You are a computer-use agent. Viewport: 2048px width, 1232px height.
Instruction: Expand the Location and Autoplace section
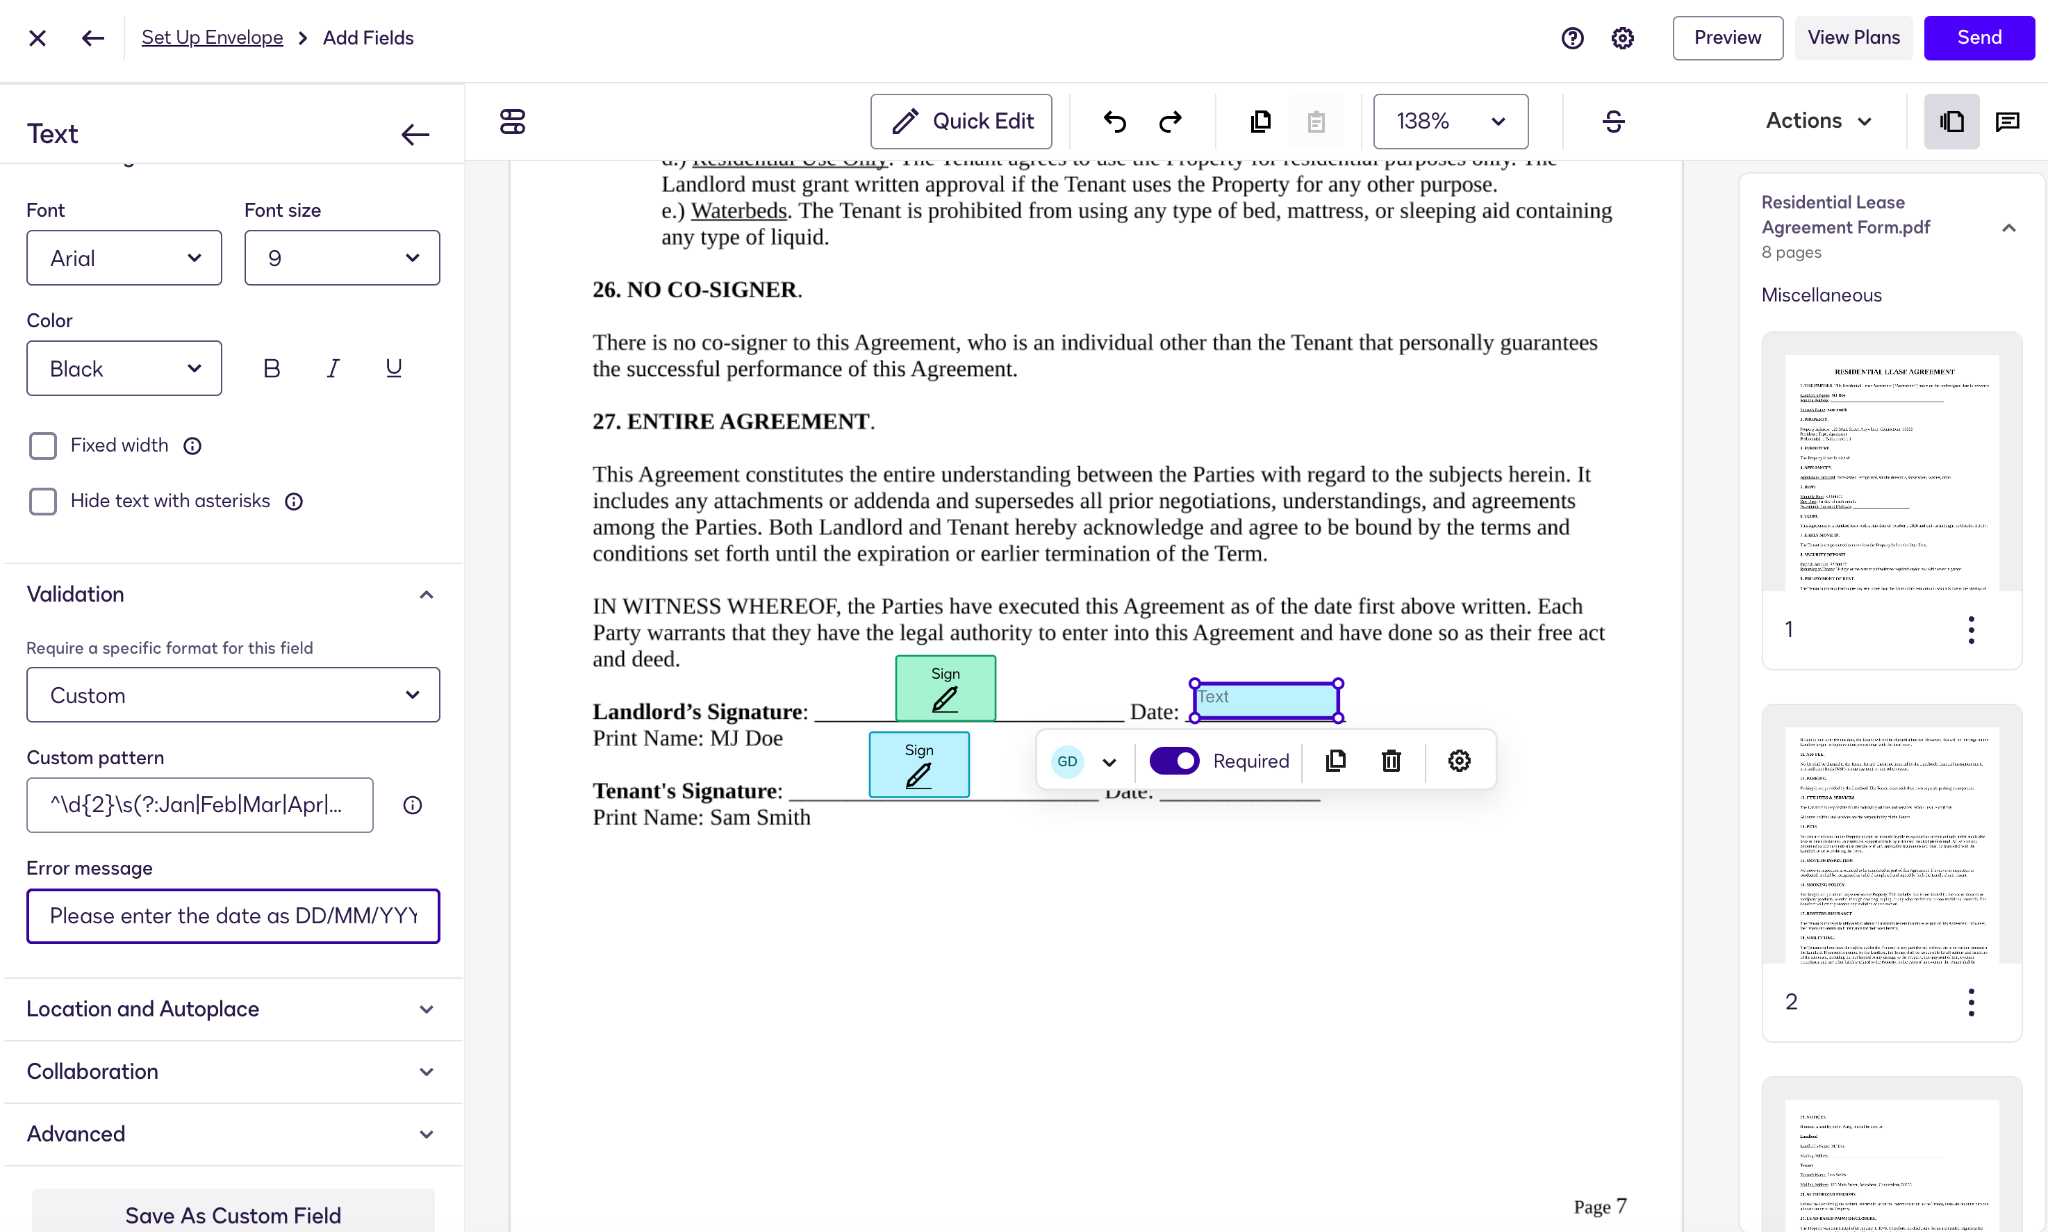[233, 1009]
